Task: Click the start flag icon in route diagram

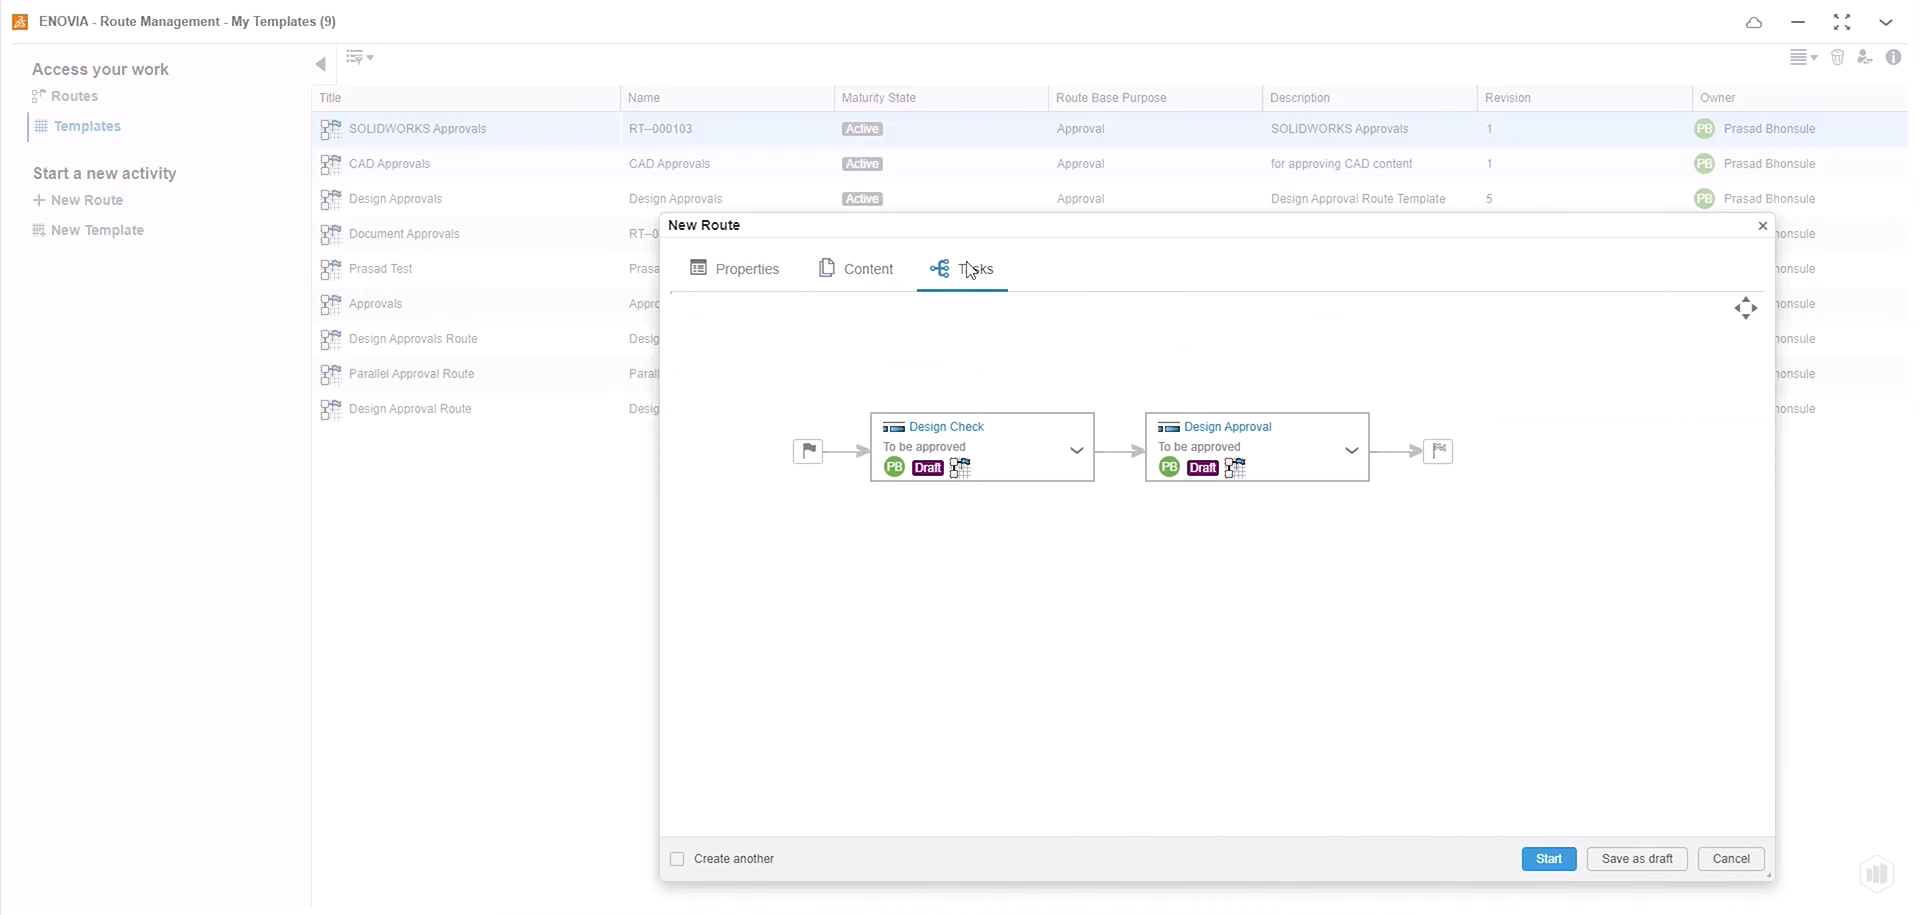Action: [x=810, y=451]
